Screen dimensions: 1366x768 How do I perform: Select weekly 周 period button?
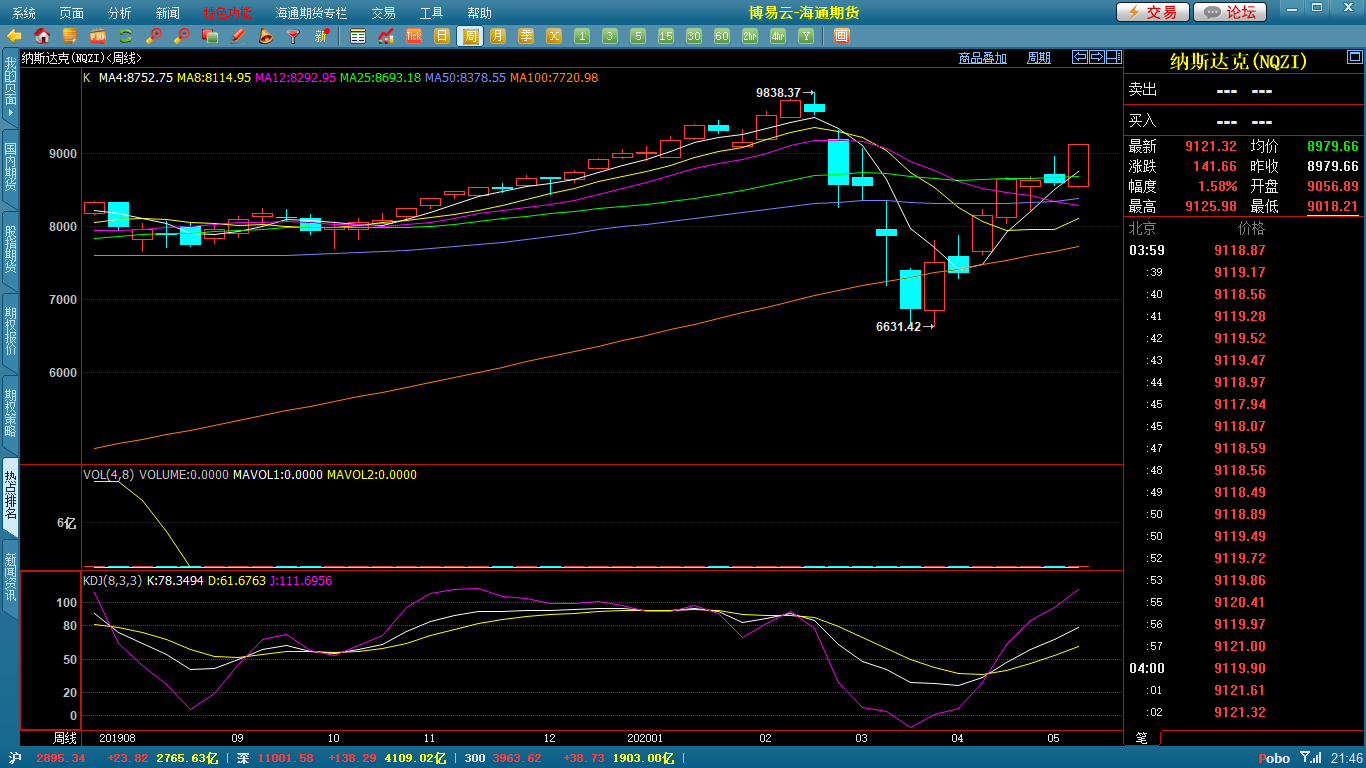tap(470, 36)
